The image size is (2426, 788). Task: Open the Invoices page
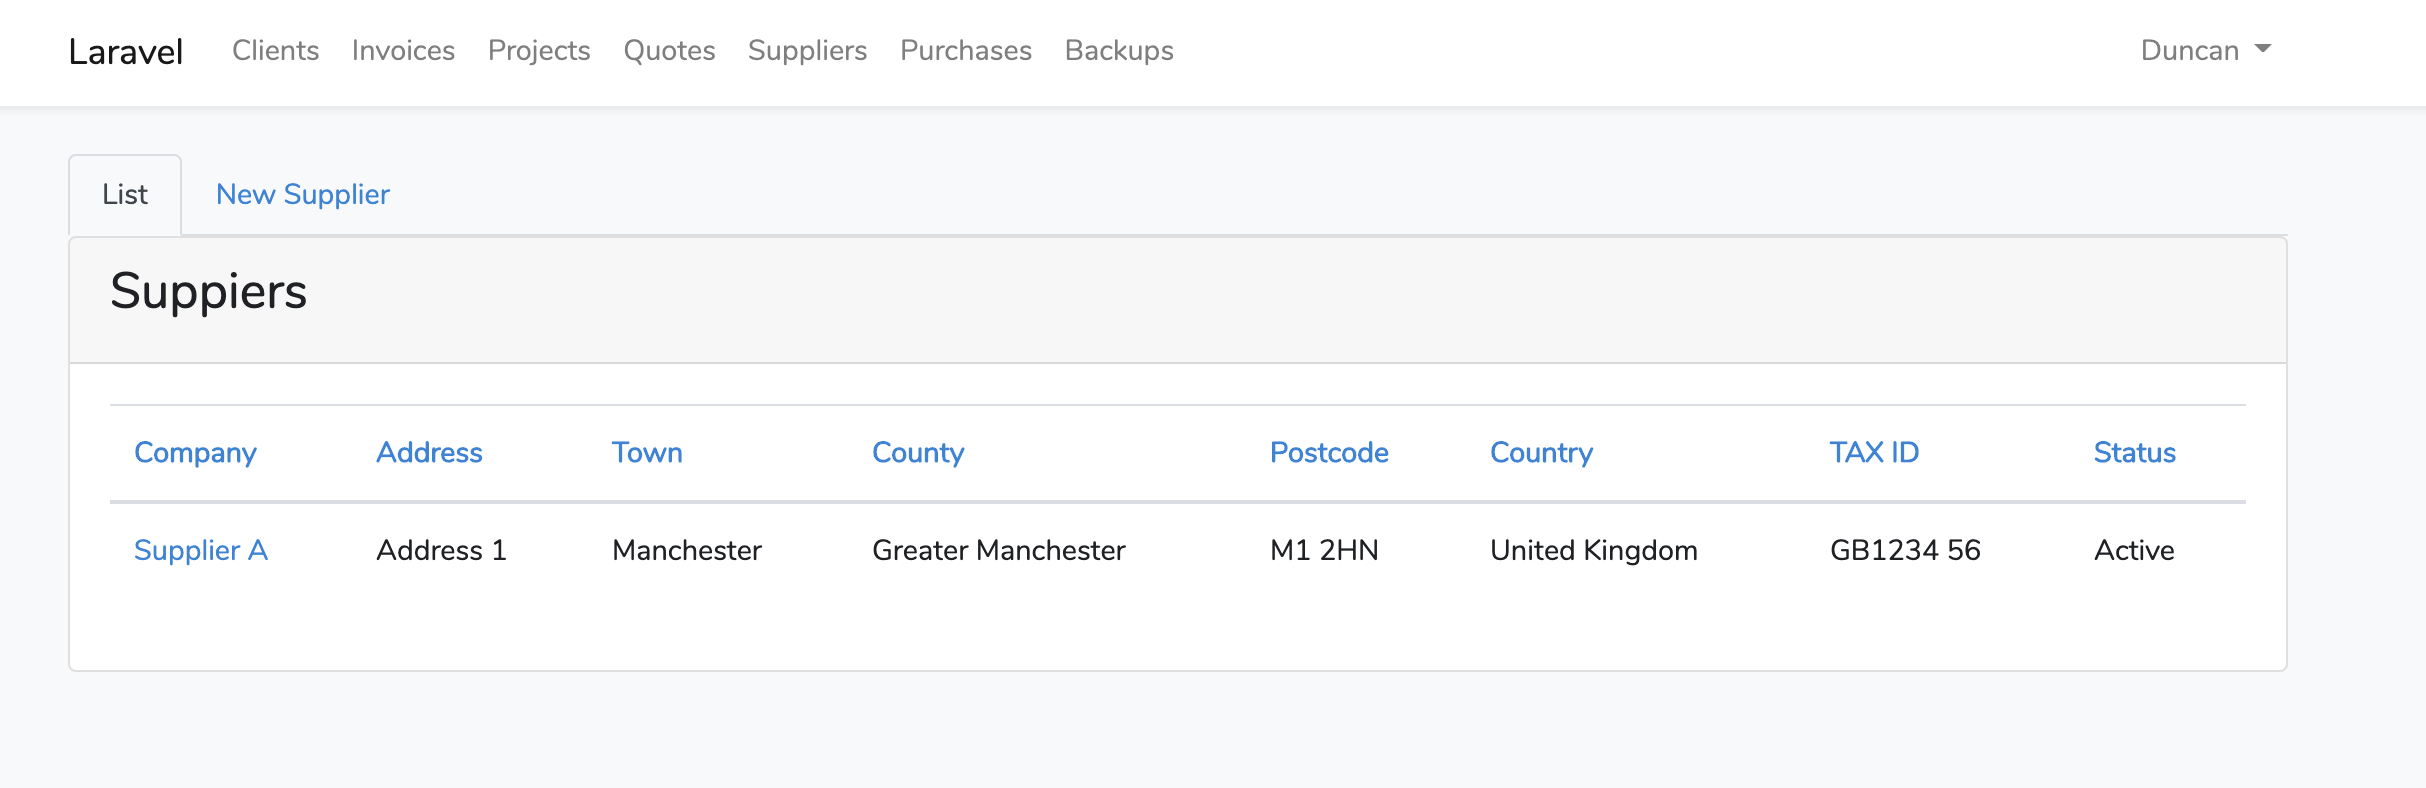(403, 51)
